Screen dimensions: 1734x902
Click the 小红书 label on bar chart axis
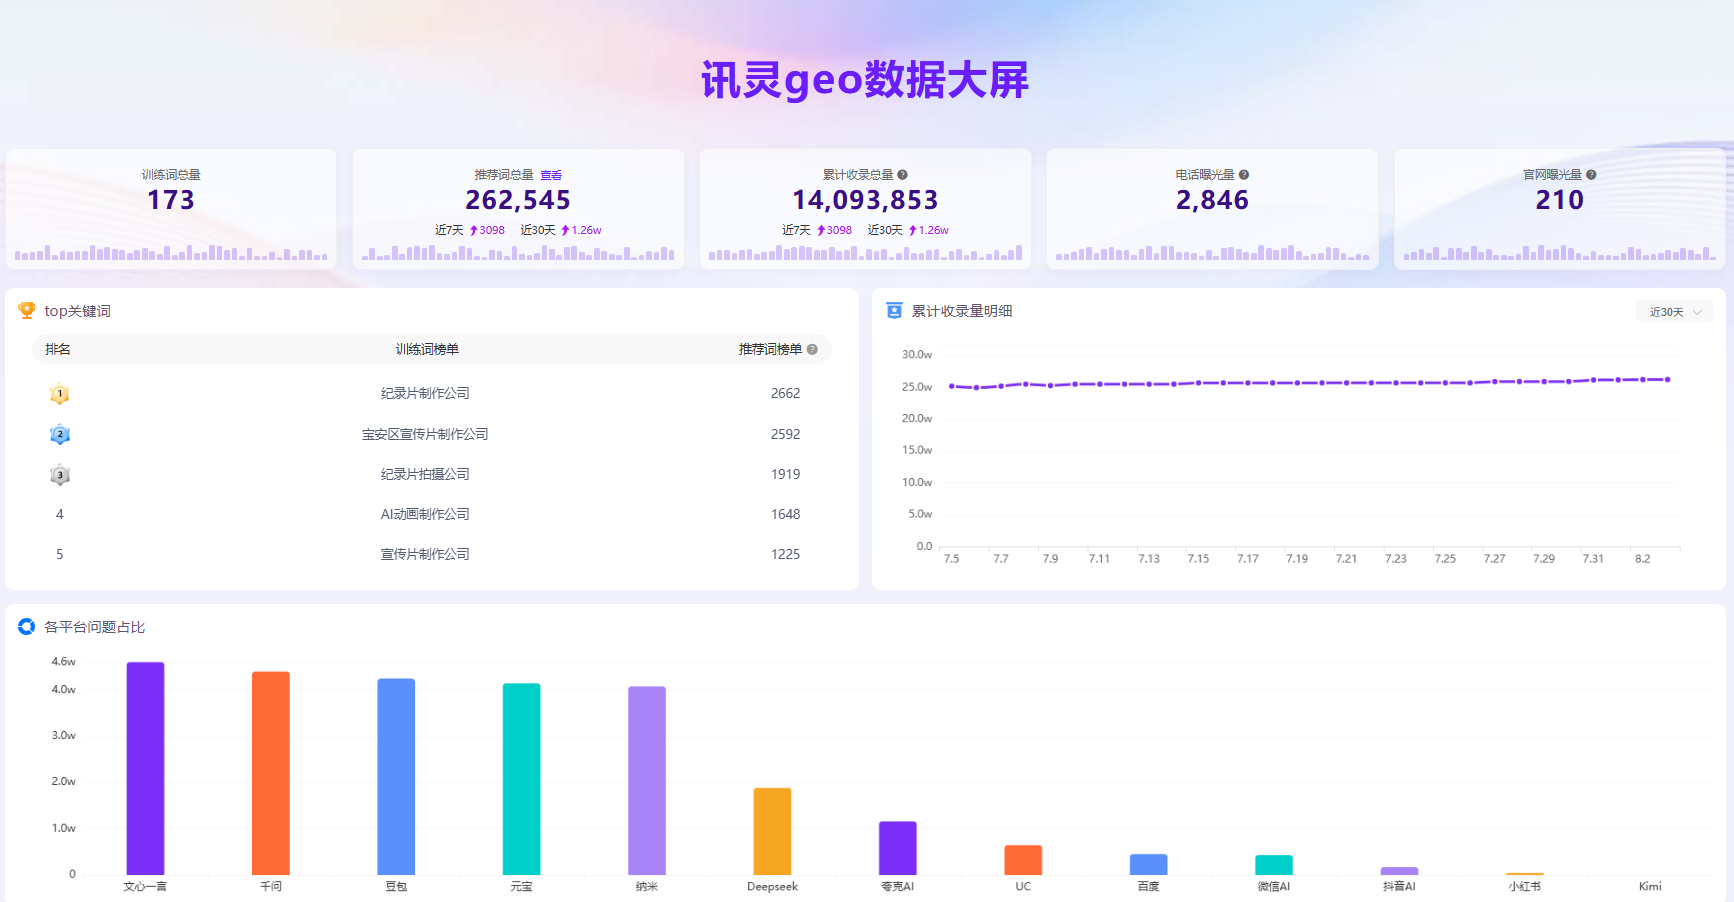tap(1525, 887)
